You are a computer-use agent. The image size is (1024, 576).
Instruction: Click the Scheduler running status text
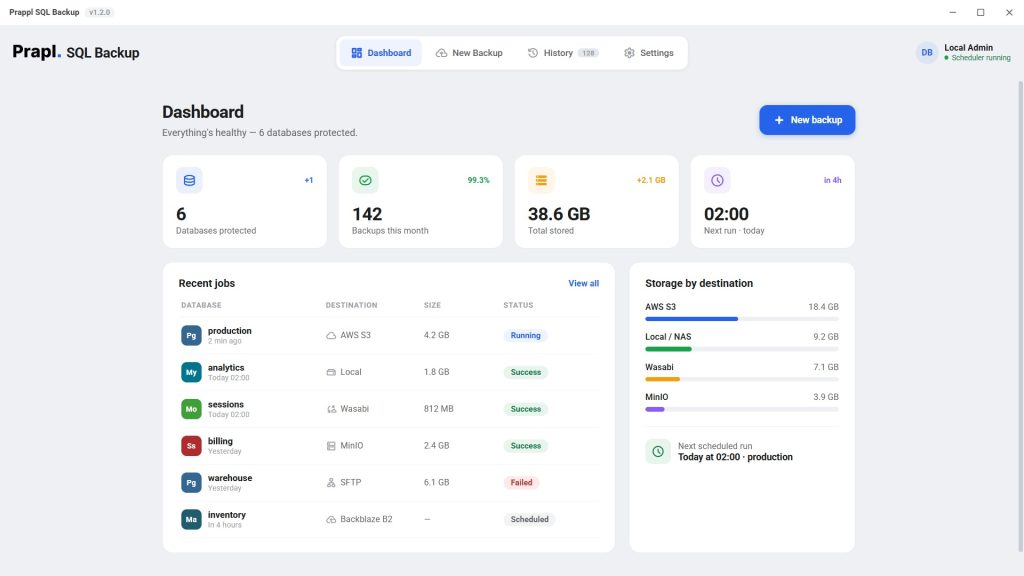pyautogui.click(x=980, y=58)
